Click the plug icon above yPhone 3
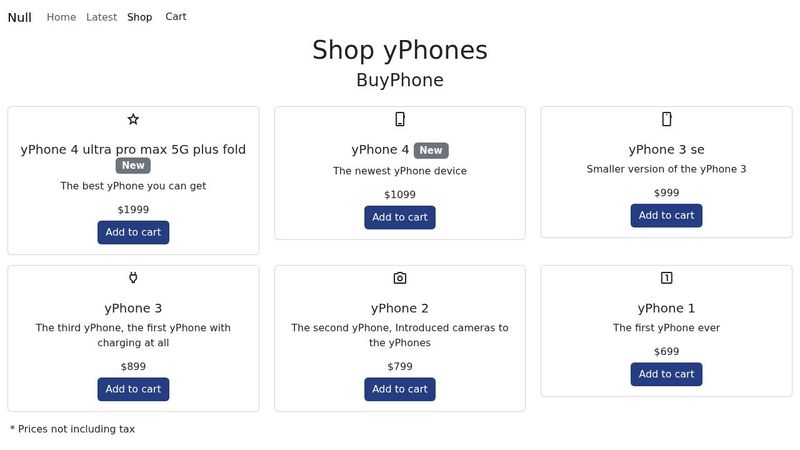Screen dimensions: 800x450 (133, 278)
